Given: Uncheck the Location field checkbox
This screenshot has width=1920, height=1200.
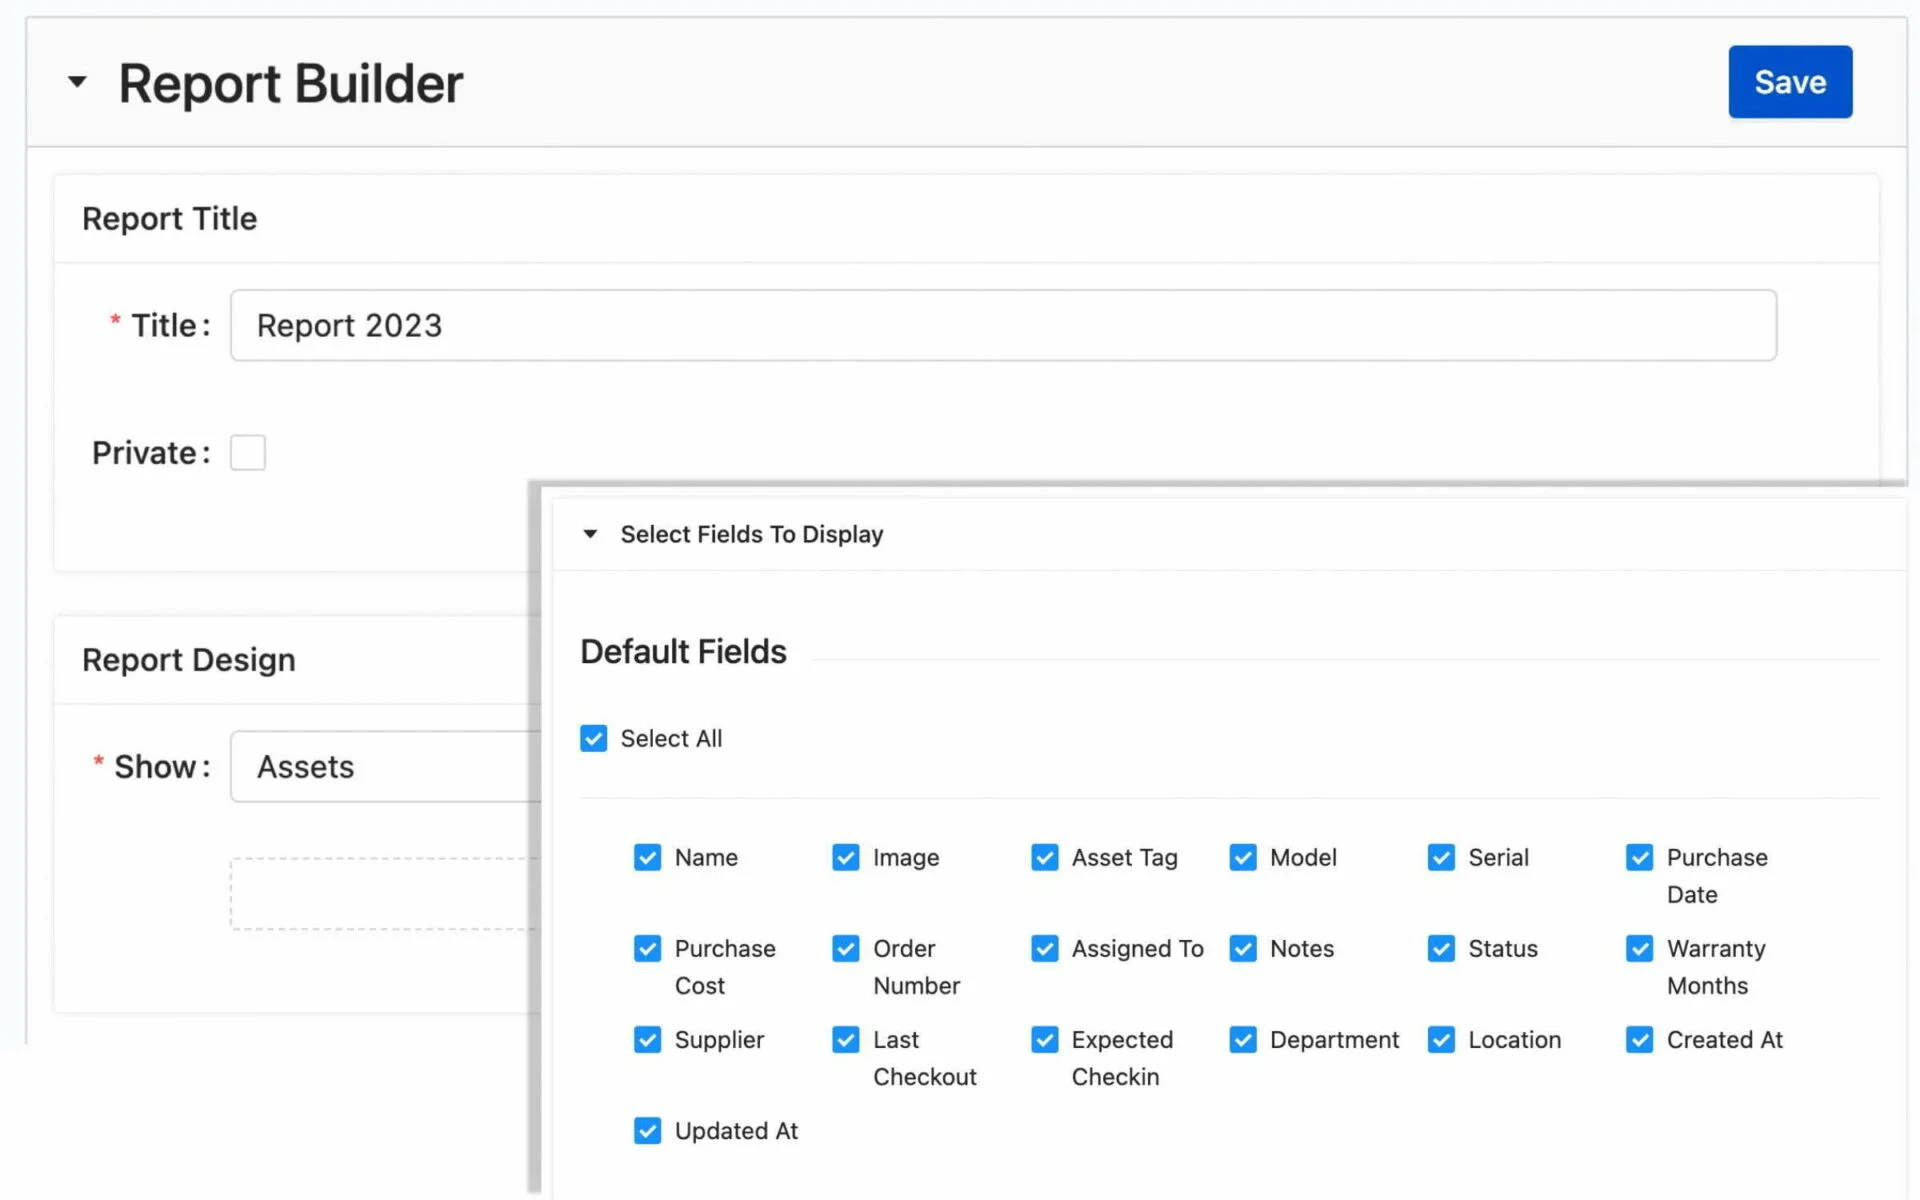Looking at the screenshot, I should click(x=1441, y=1039).
